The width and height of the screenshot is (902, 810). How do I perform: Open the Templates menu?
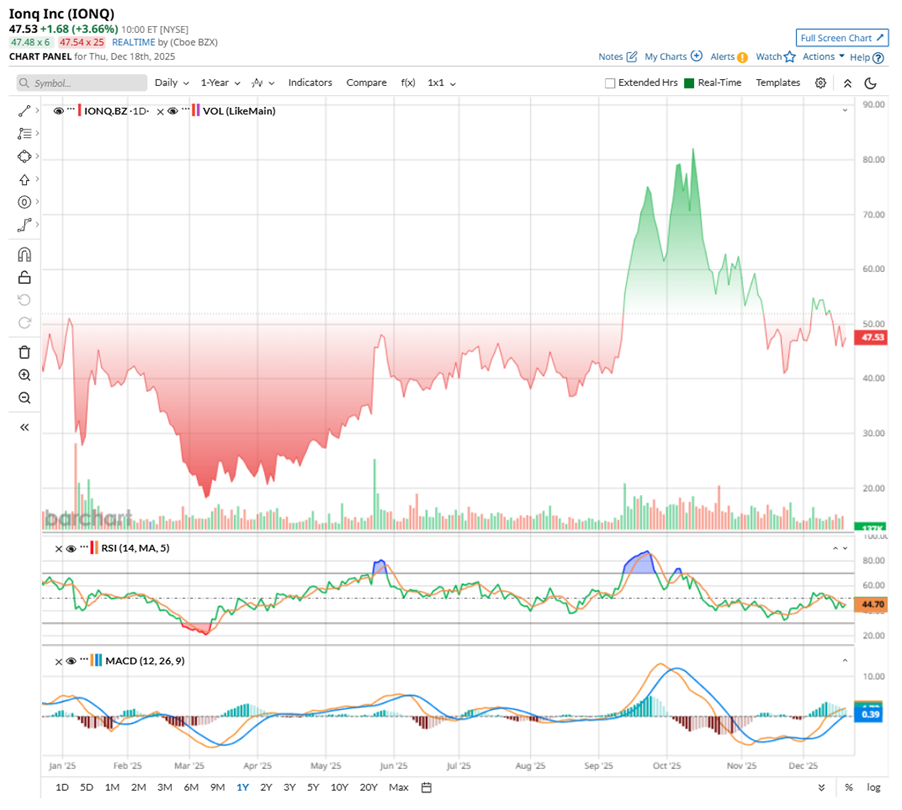(778, 83)
